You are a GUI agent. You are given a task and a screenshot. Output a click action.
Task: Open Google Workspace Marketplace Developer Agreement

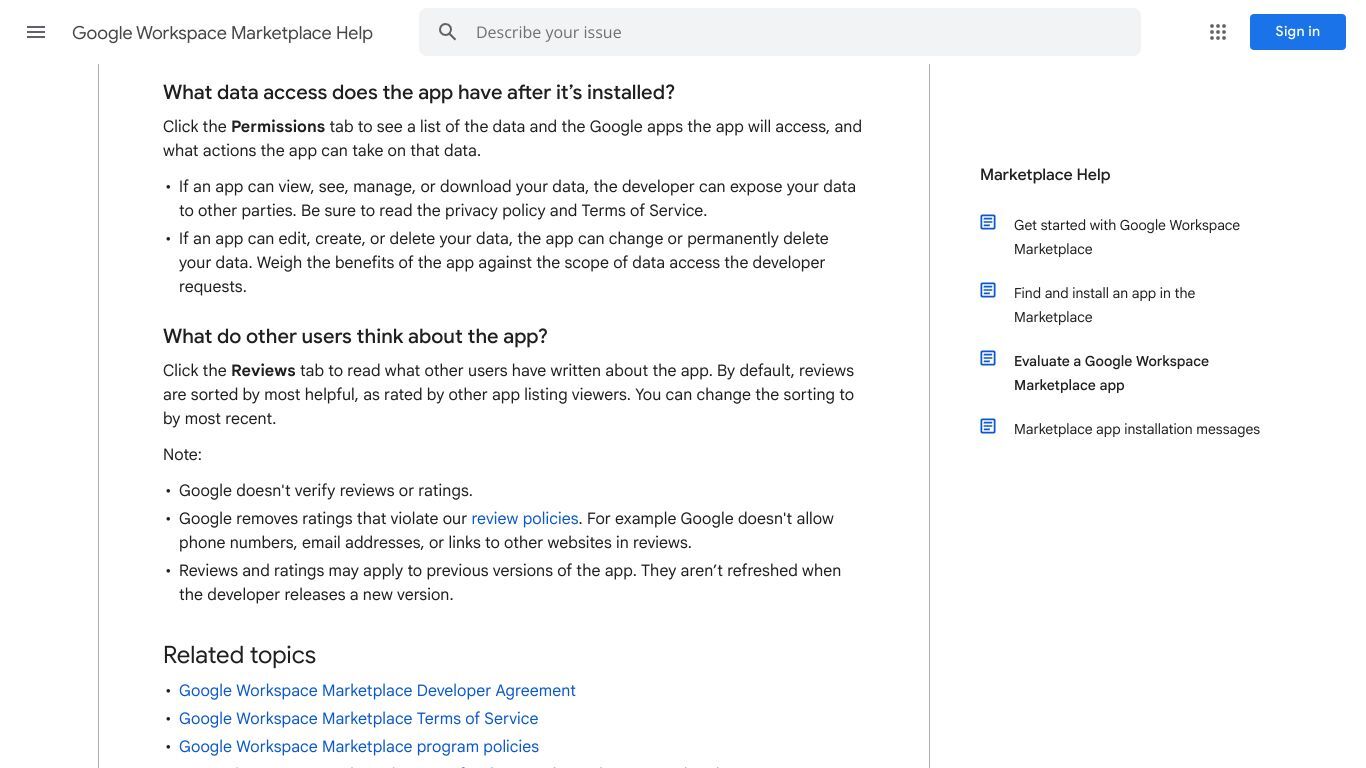(377, 690)
